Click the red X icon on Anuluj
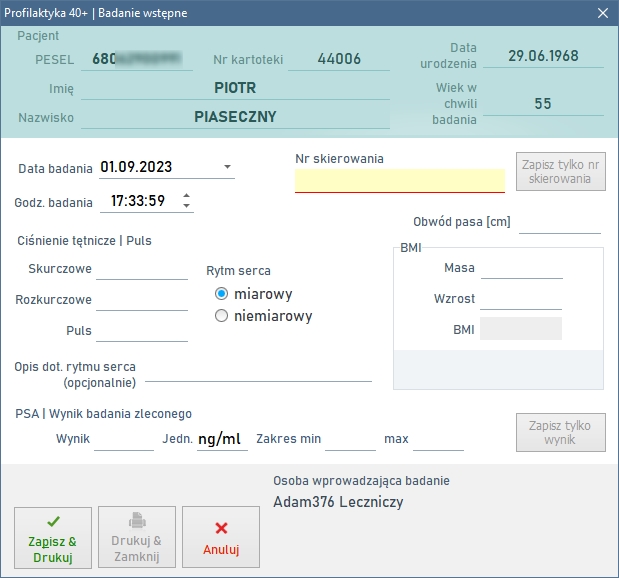Viewport: 619px width, 578px height. tap(221, 528)
